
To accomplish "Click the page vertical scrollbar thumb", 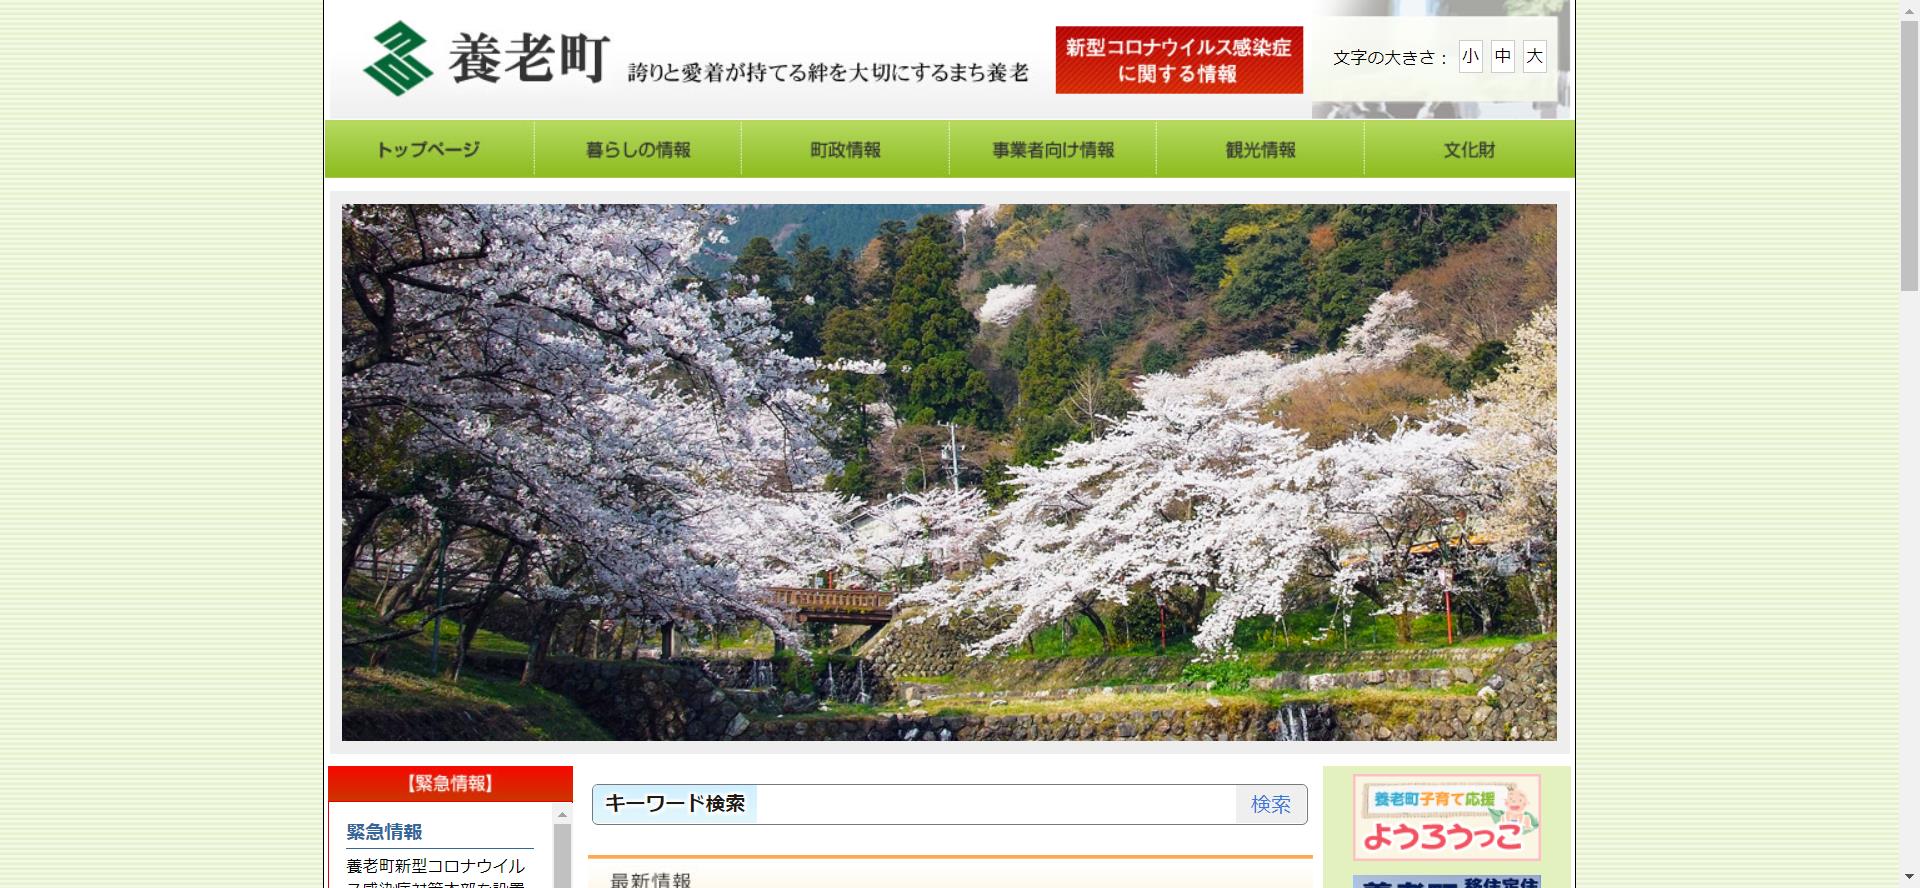I will click(x=1909, y=155).
